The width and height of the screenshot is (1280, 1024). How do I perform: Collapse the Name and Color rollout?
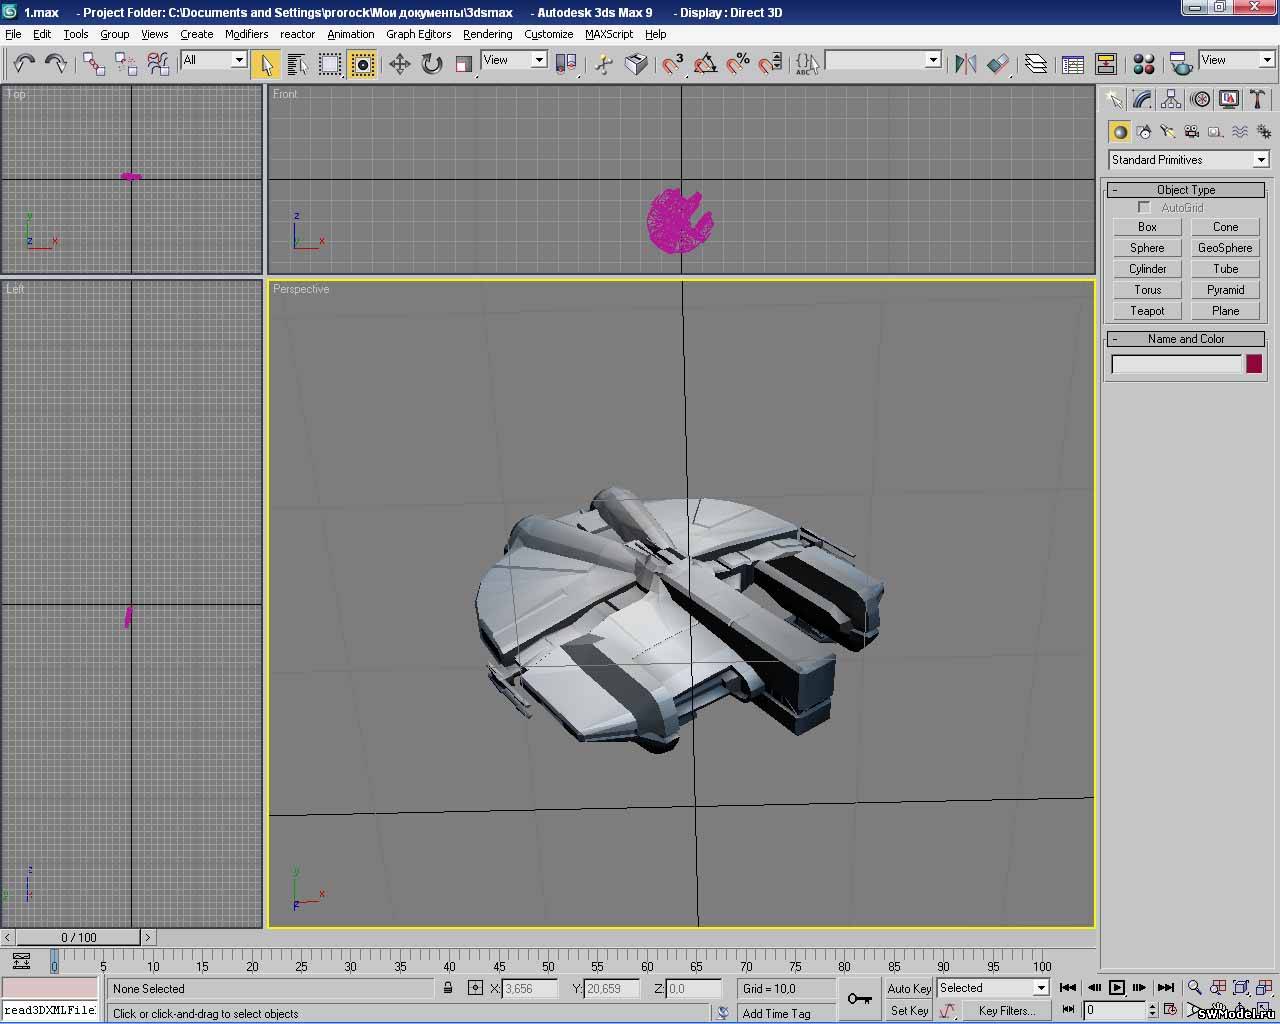coord(1186,339)
